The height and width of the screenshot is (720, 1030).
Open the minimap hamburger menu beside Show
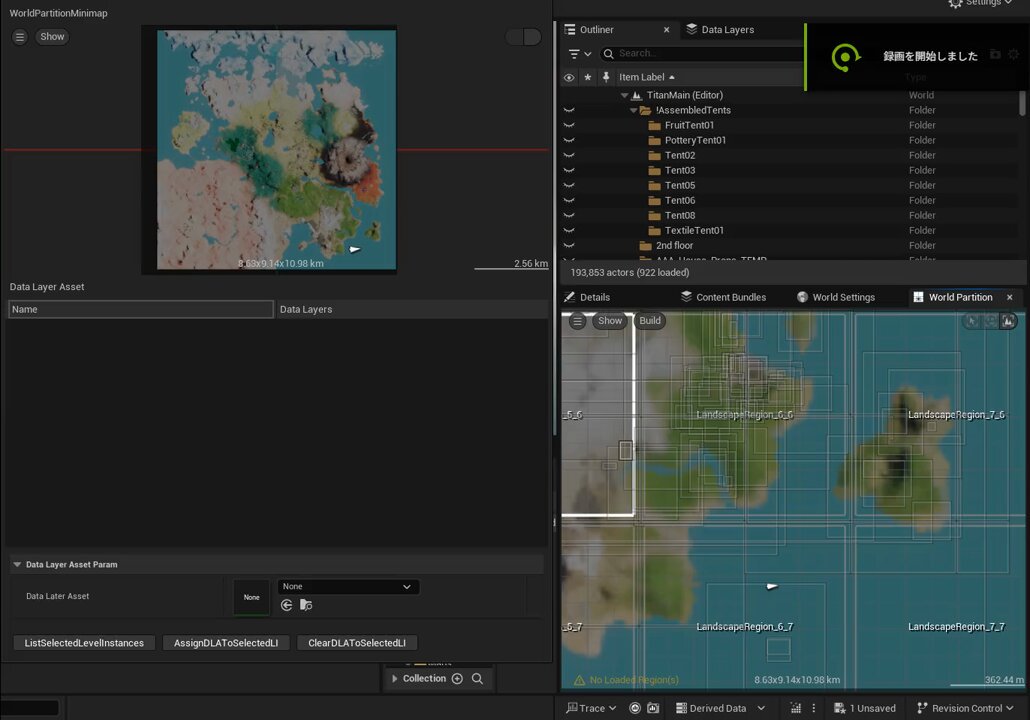[x=20, y=37]
